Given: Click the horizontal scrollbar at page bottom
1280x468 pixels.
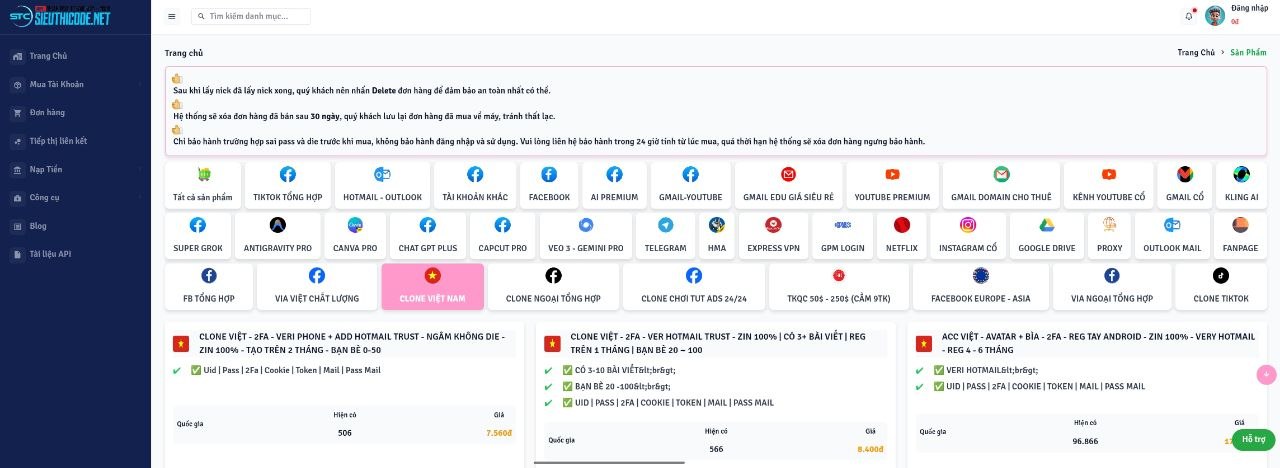Looking at the screenshot, I should pos(609,462).
